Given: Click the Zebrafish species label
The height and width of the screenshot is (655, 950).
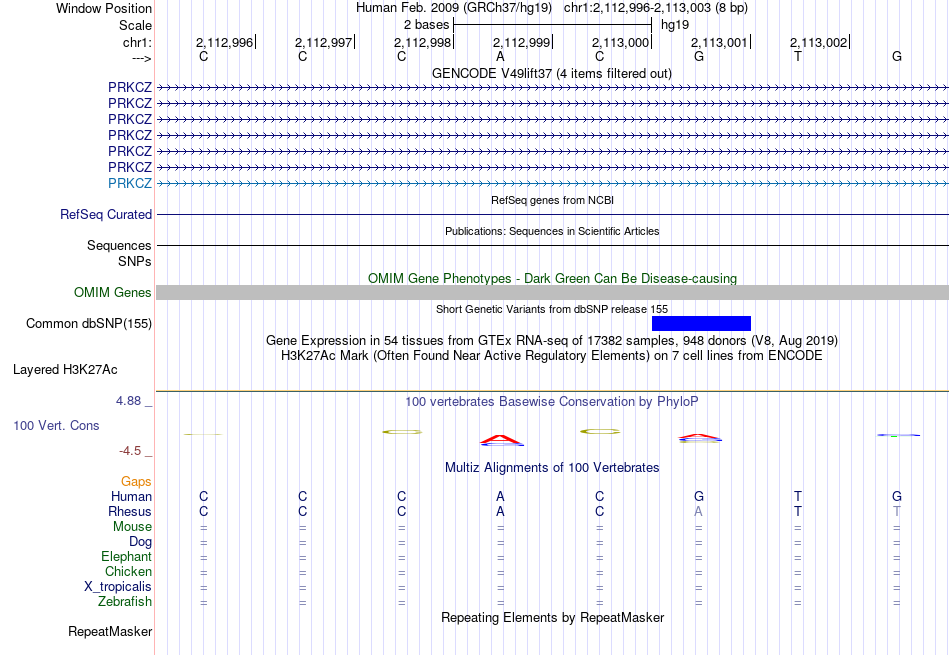Looking at the screenshot, I should [125, 602].
